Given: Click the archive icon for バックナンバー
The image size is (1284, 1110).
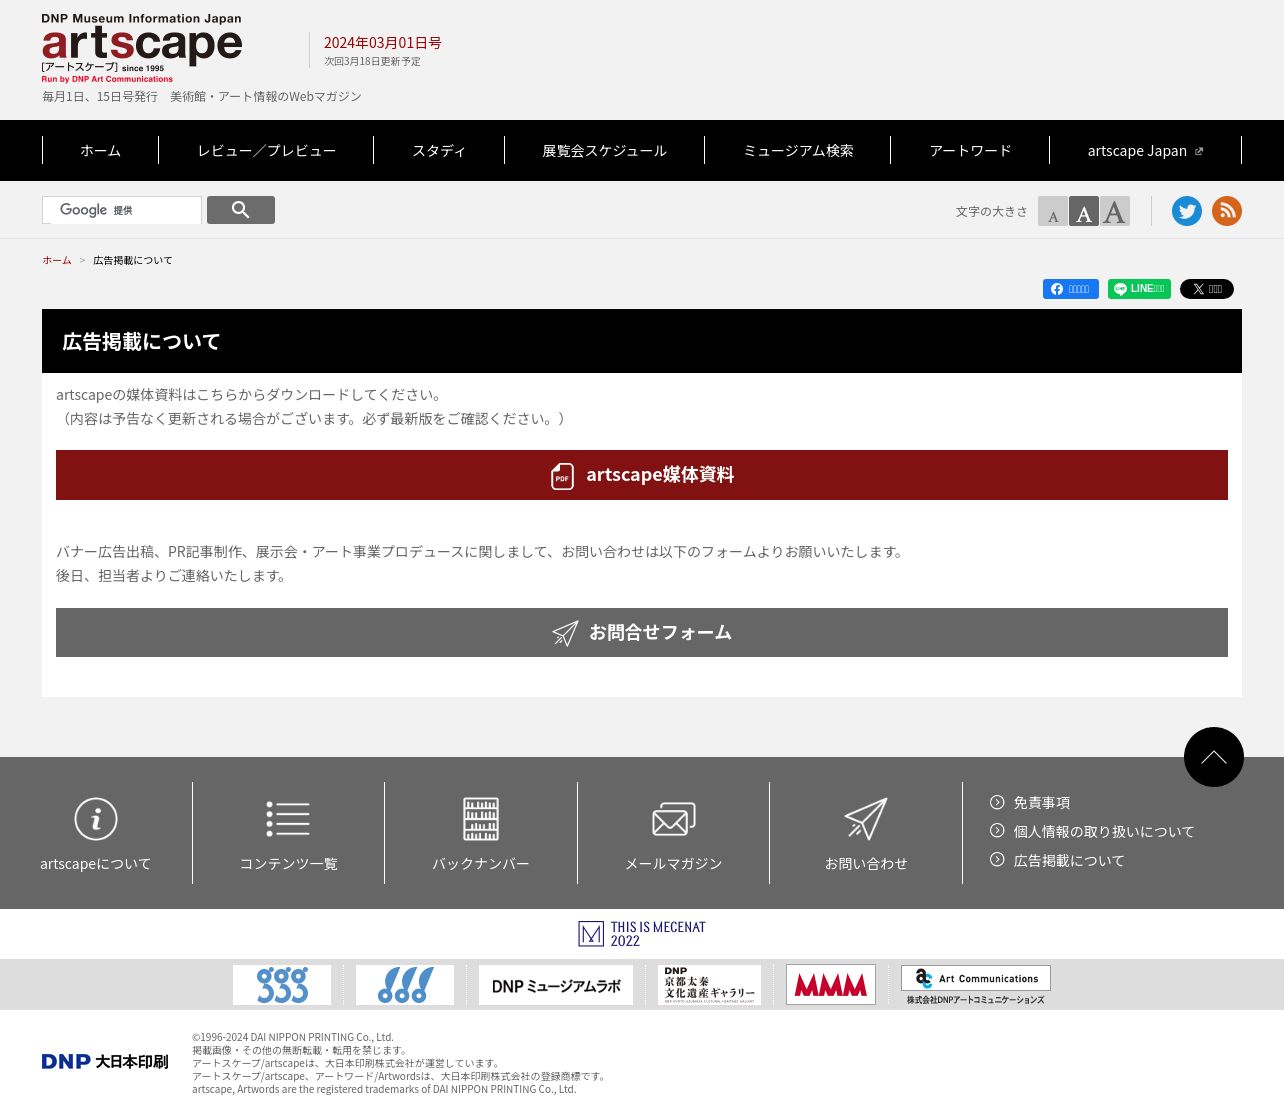Looking at the screenshot, I should click(481, 819).
